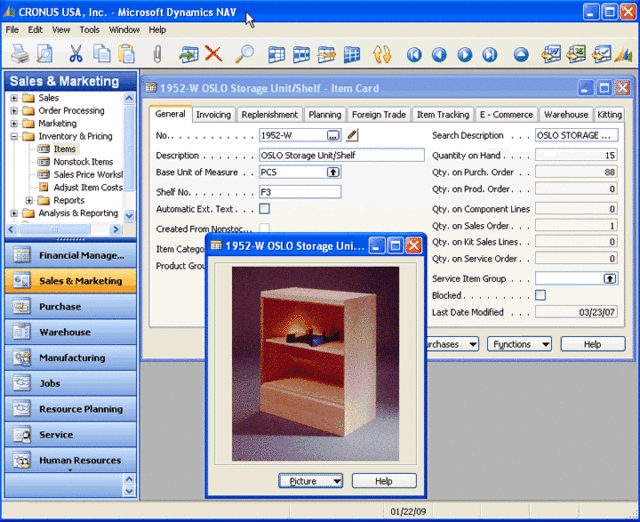Toggle the Automatic Ext. Text checkbox
The image size is (640, 522).
[264, 209]
